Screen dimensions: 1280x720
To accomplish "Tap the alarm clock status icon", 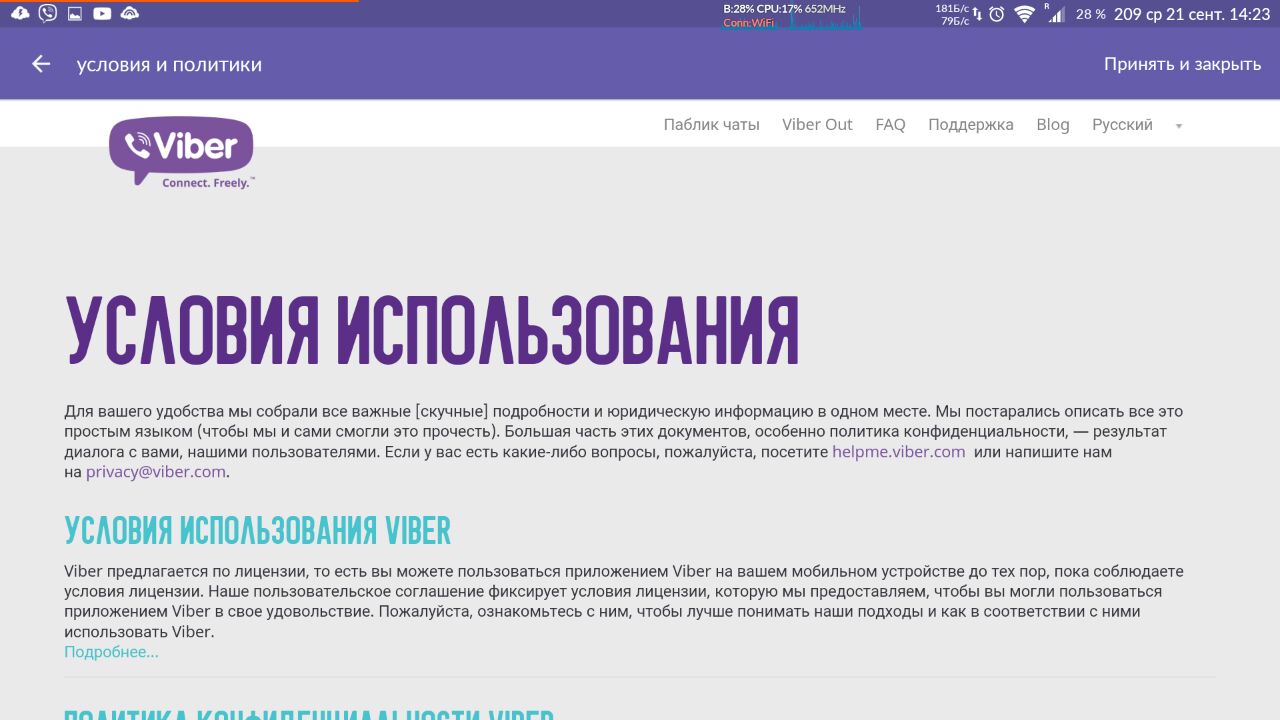I will [x=997, y=14].
